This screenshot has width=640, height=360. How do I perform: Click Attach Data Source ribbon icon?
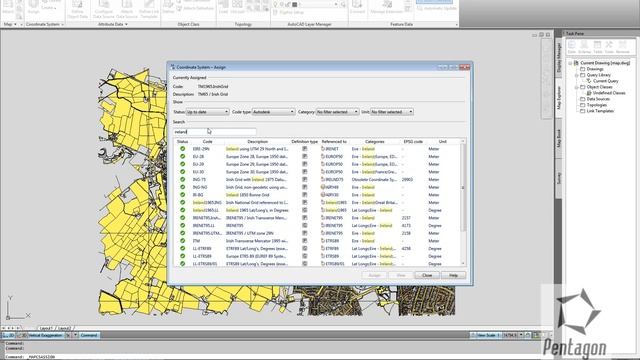pyautogui.click(x=127, y=9)
